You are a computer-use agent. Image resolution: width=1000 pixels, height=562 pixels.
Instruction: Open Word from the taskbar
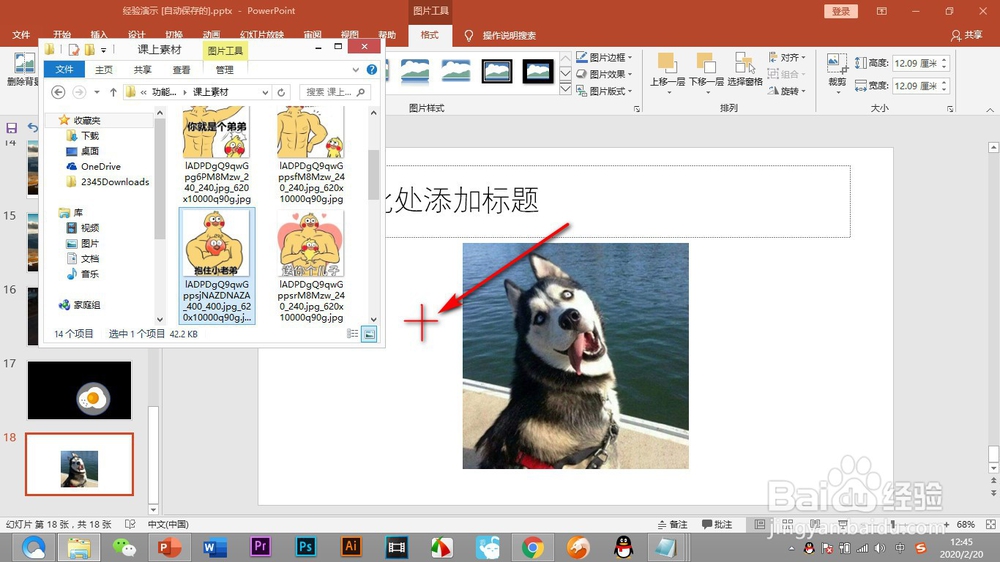pos(215,547)
